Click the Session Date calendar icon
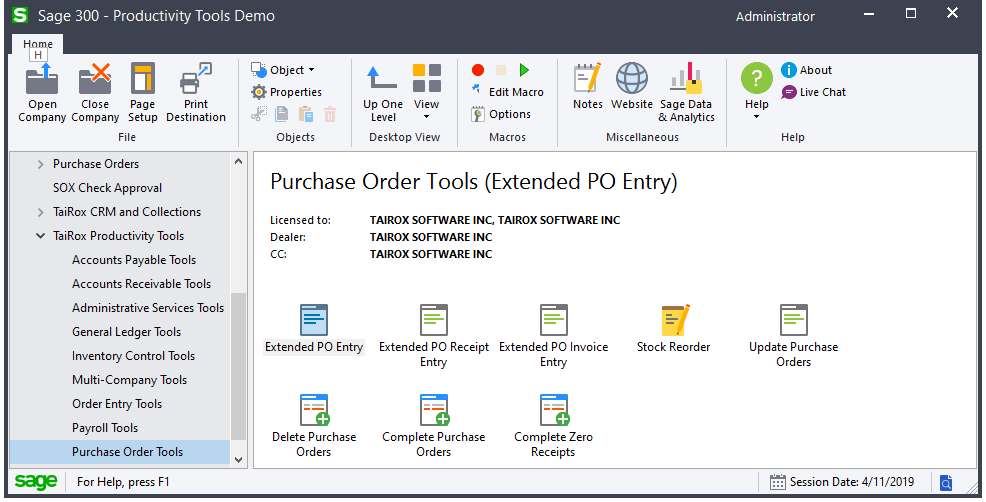Screen dimensions: 986x502 [778, 482]
